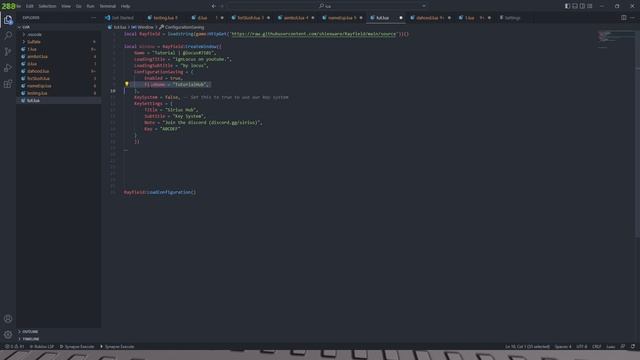This screenshot has width=640, height=360.
Task: Open the Selection menu
Action: (x=47, y=6)
